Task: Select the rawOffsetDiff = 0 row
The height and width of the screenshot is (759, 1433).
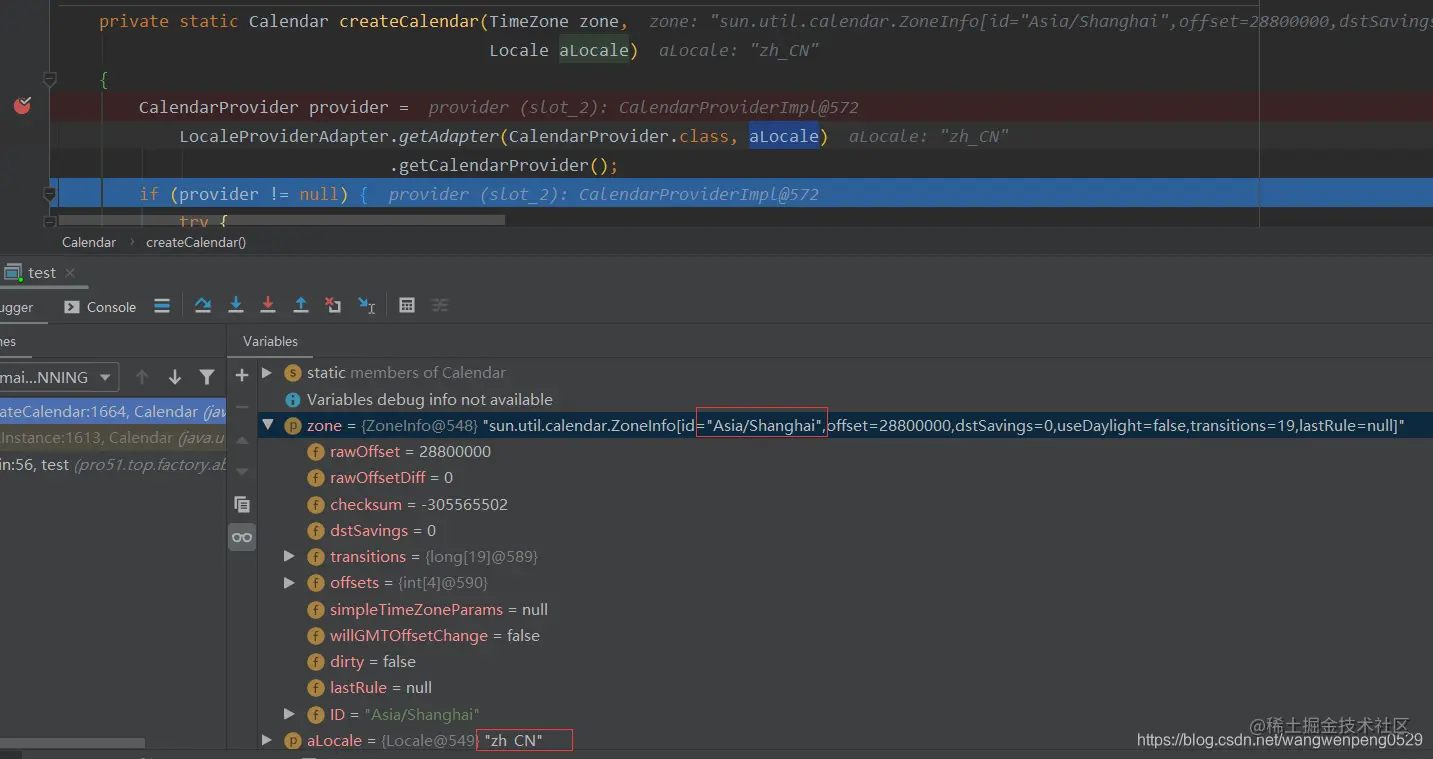Action: (845, 477)
